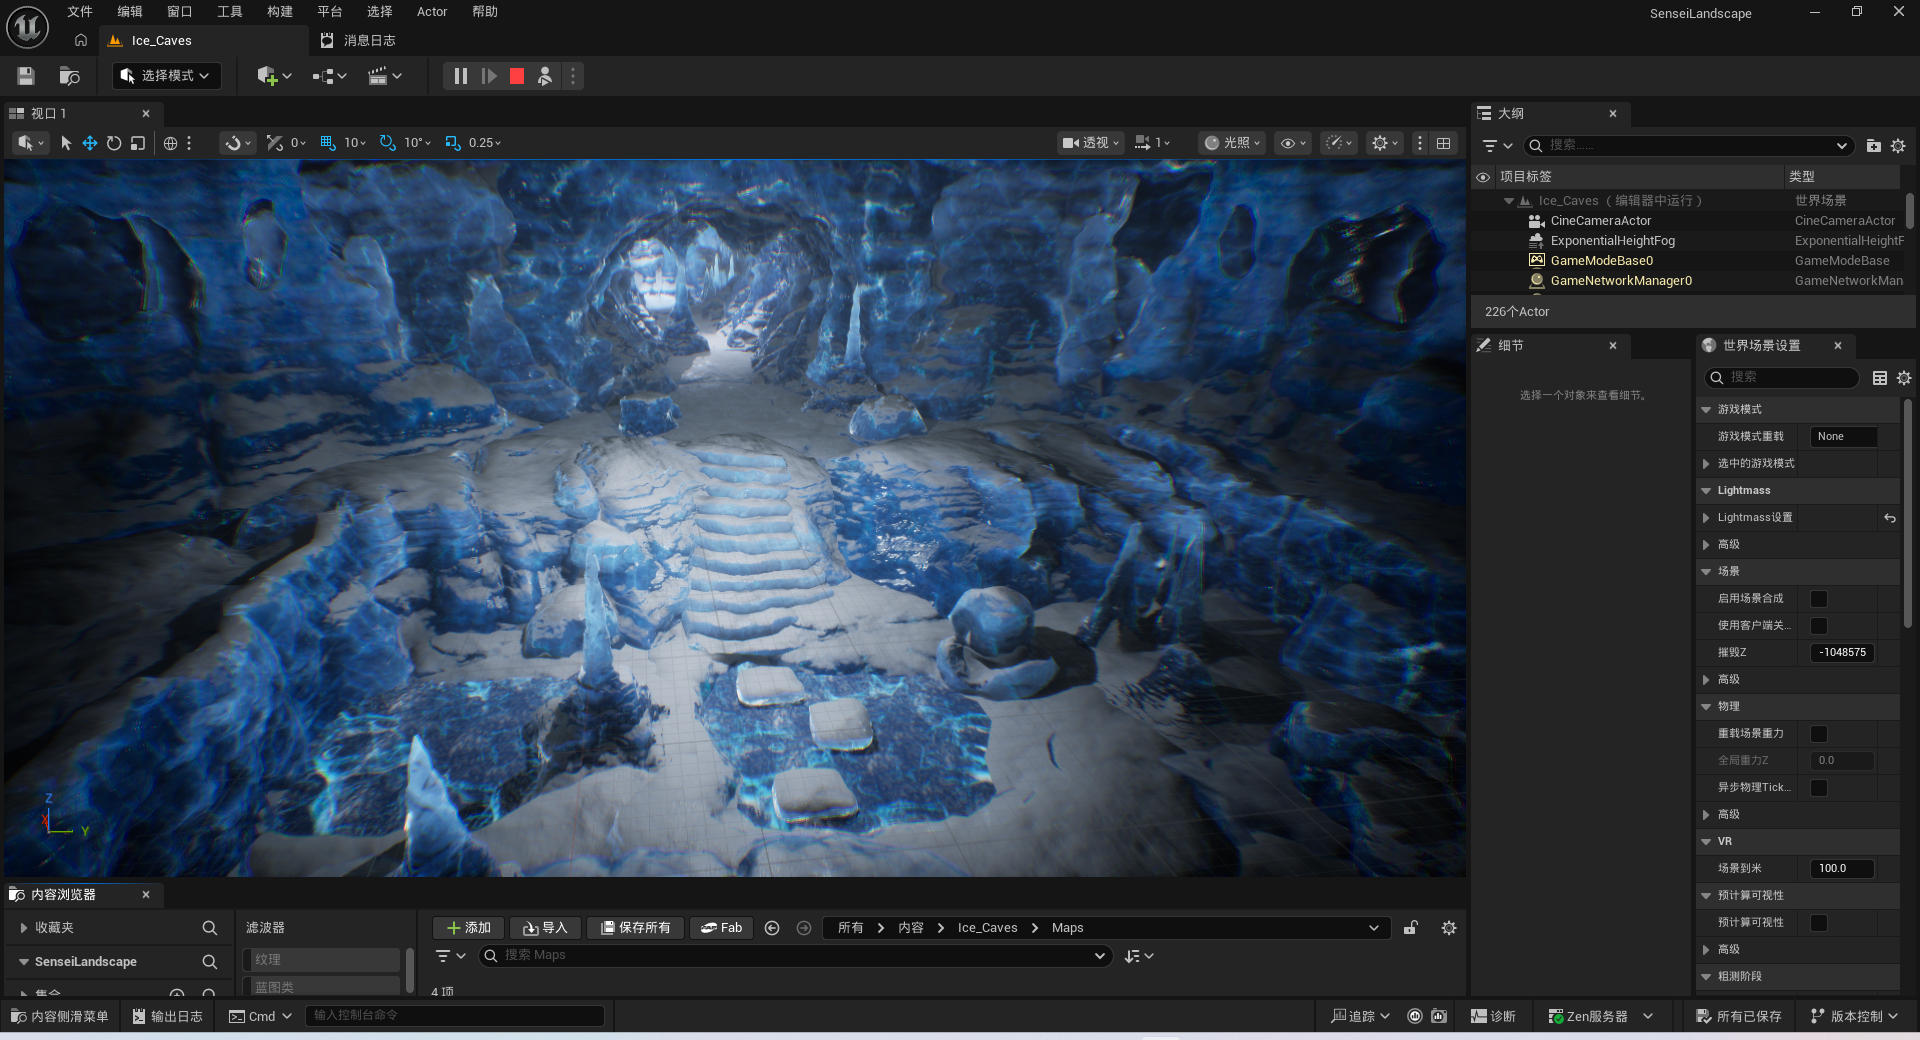
Task: Select the rotate tool in viewport toolbar
Action: click(114, 143)
